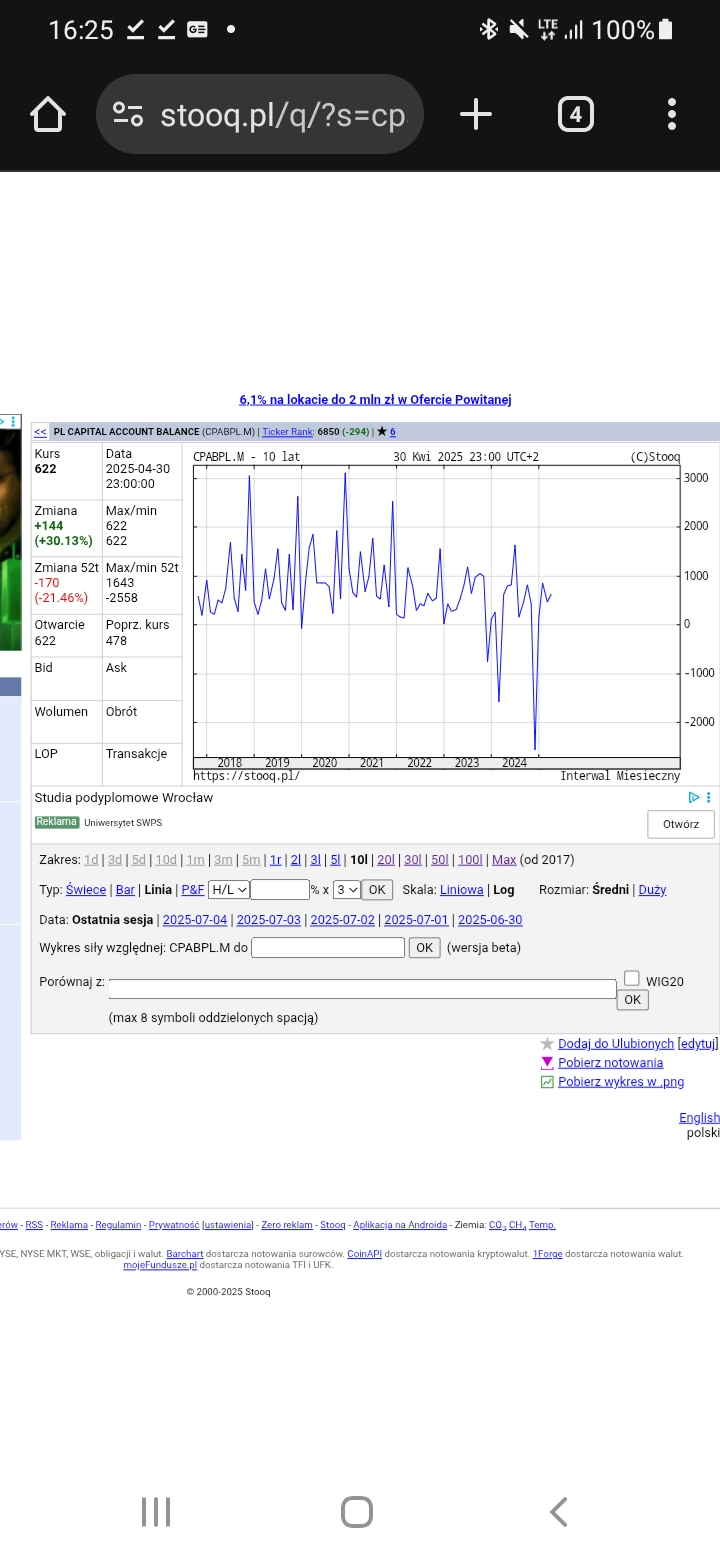Click the AdChoices triangle icon in the ad
The height and width of the screenshot is (1560, 720).
(x=694, y=797)
